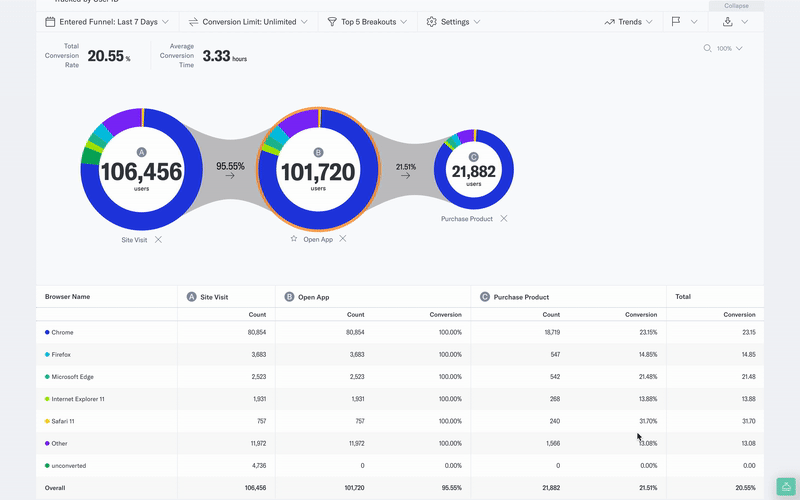Click the star icon beside Open App

[294, 239]
